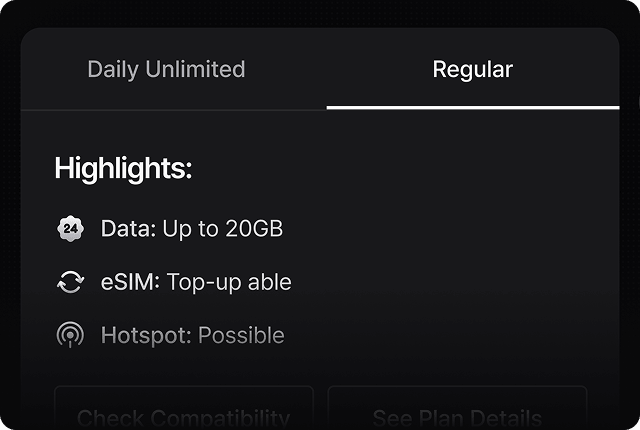
Task: Open Check Compatibility button
Action: (x=184, y=408)
